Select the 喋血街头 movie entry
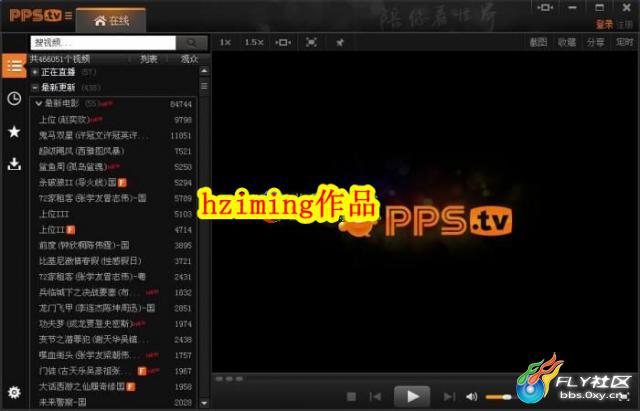This screenshot has height=411, width=640. tap(115, 355)
